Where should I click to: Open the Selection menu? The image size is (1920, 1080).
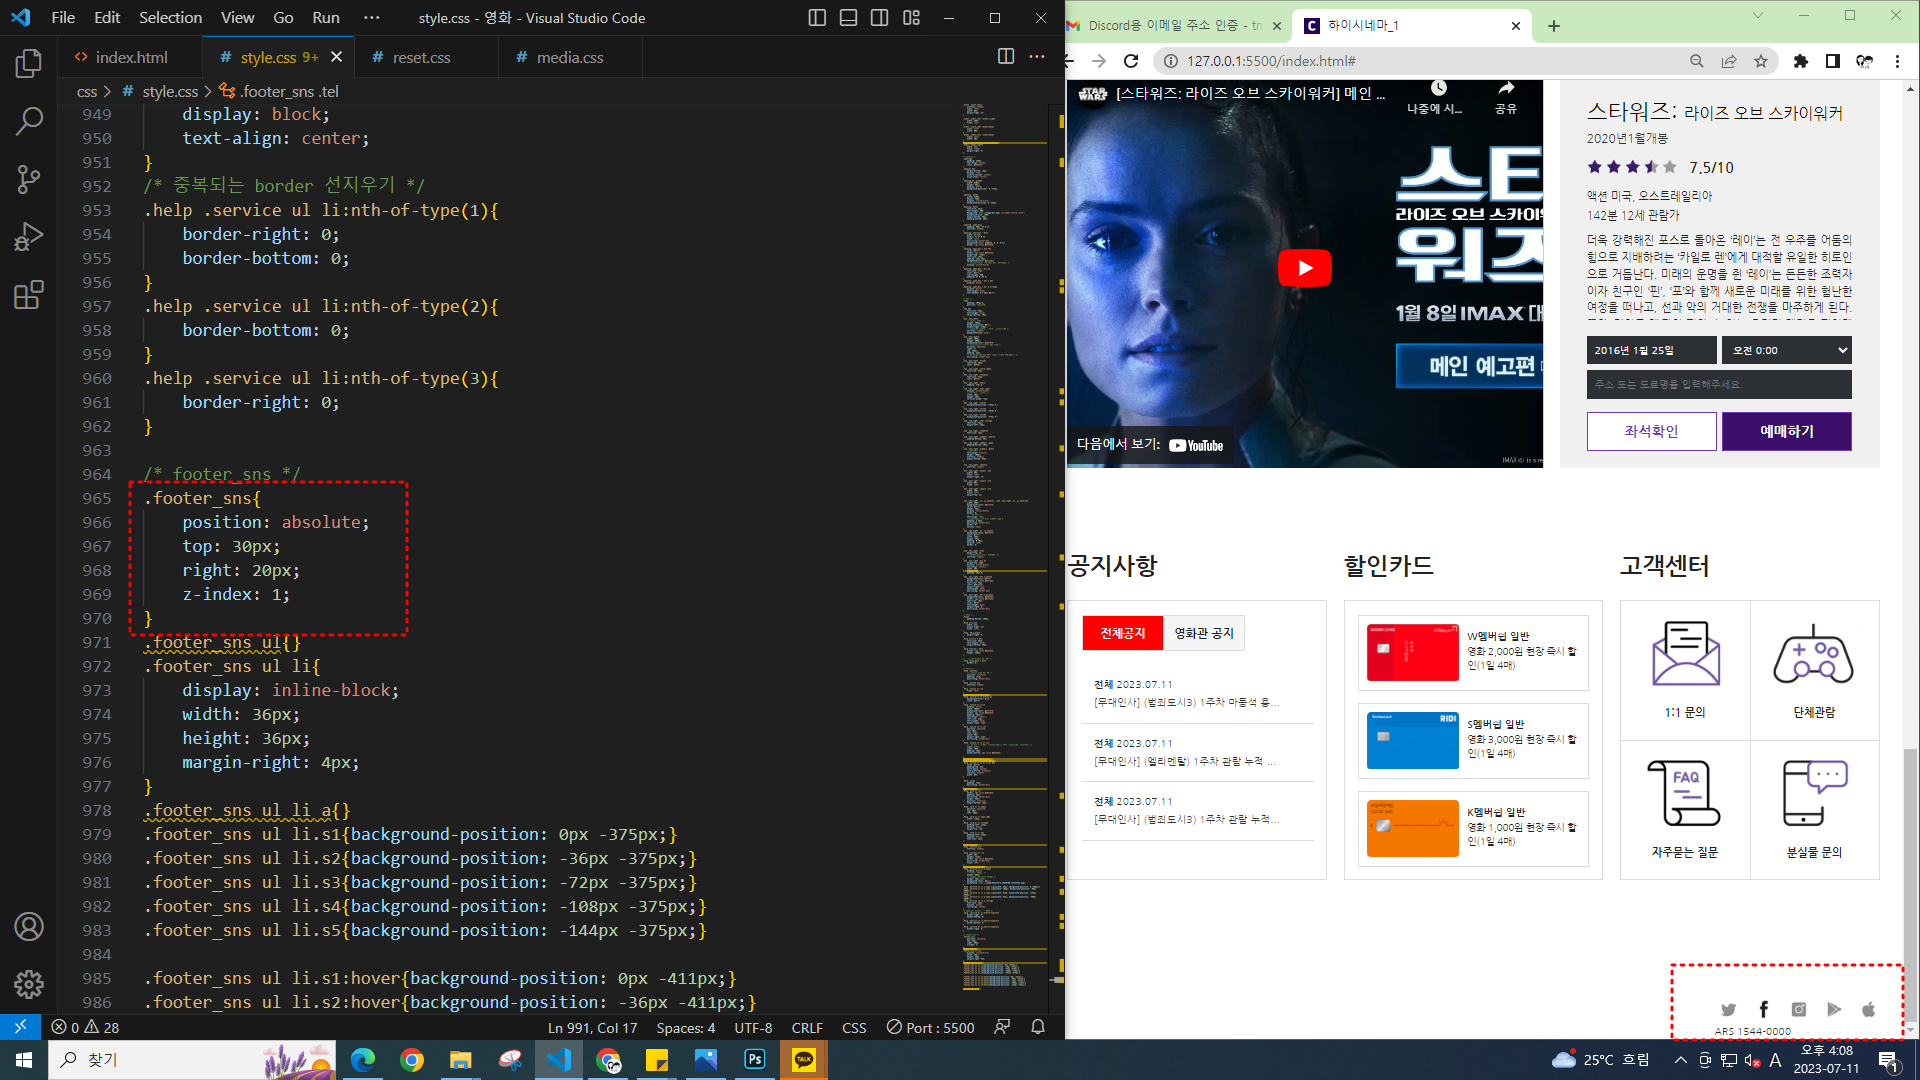click(x=170, y=18)
